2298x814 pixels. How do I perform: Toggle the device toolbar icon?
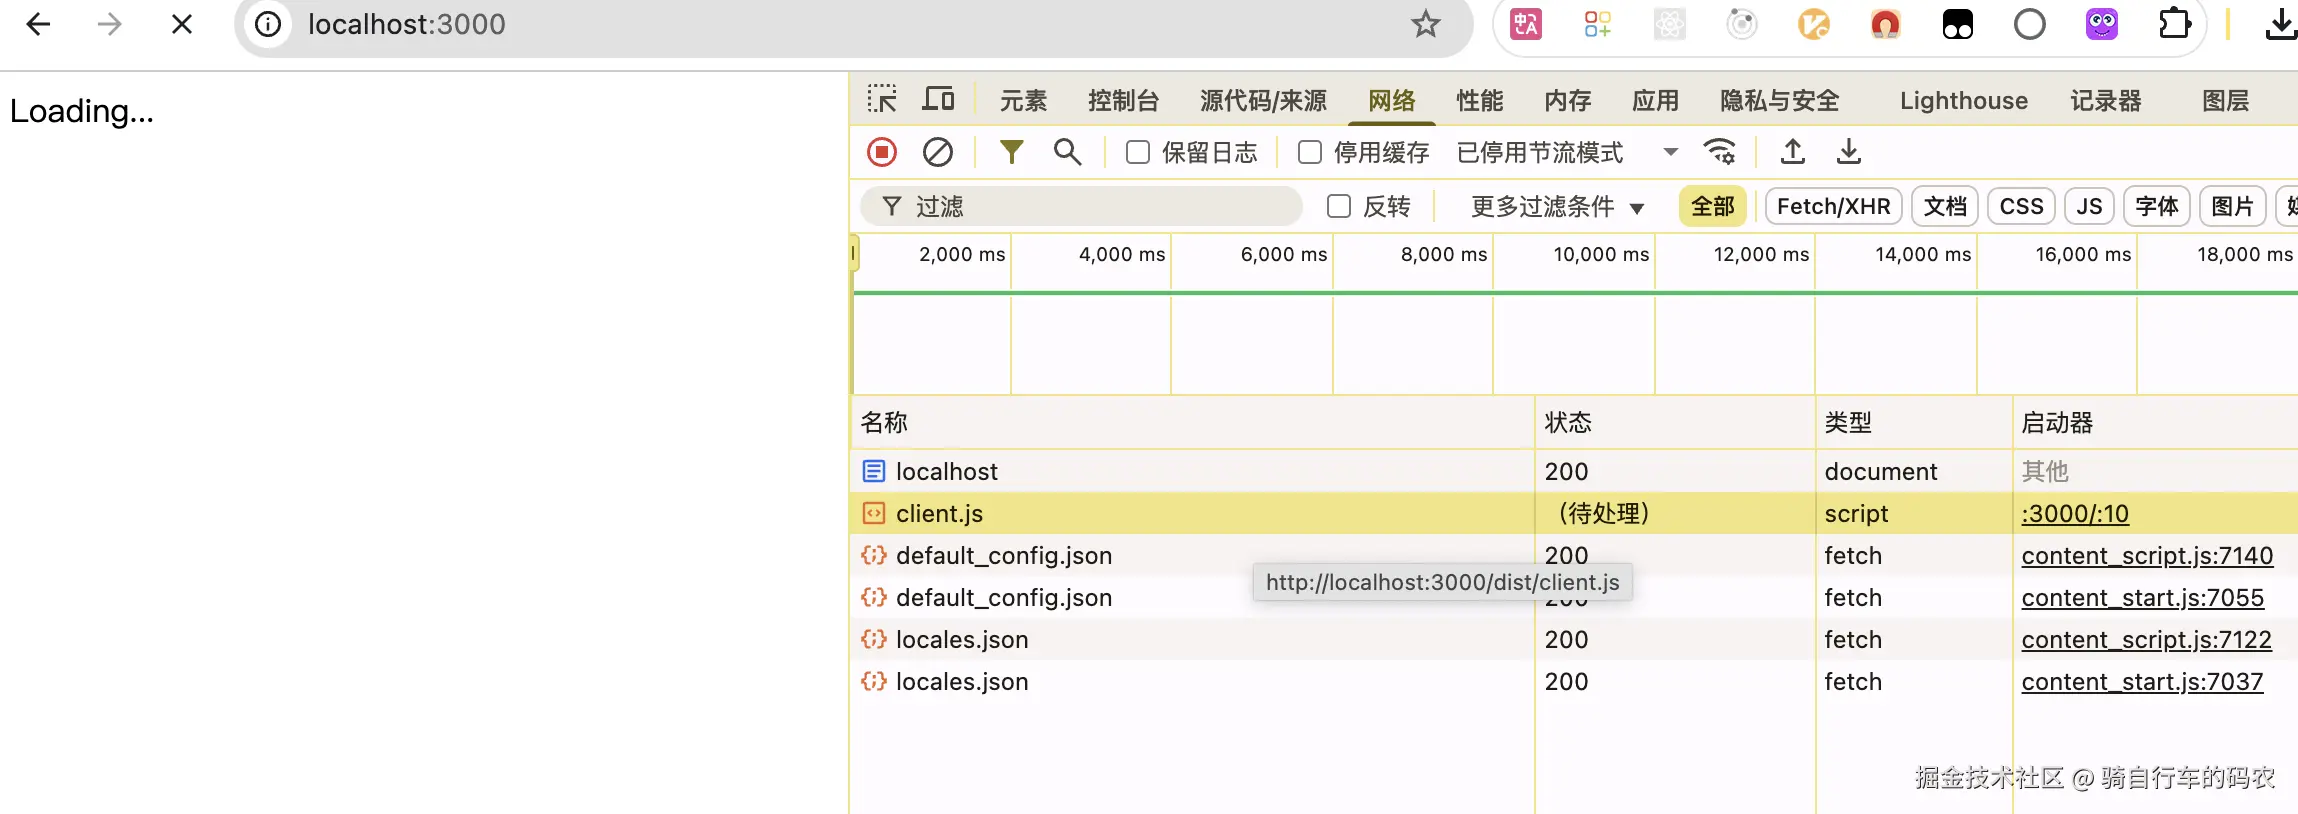938,99
